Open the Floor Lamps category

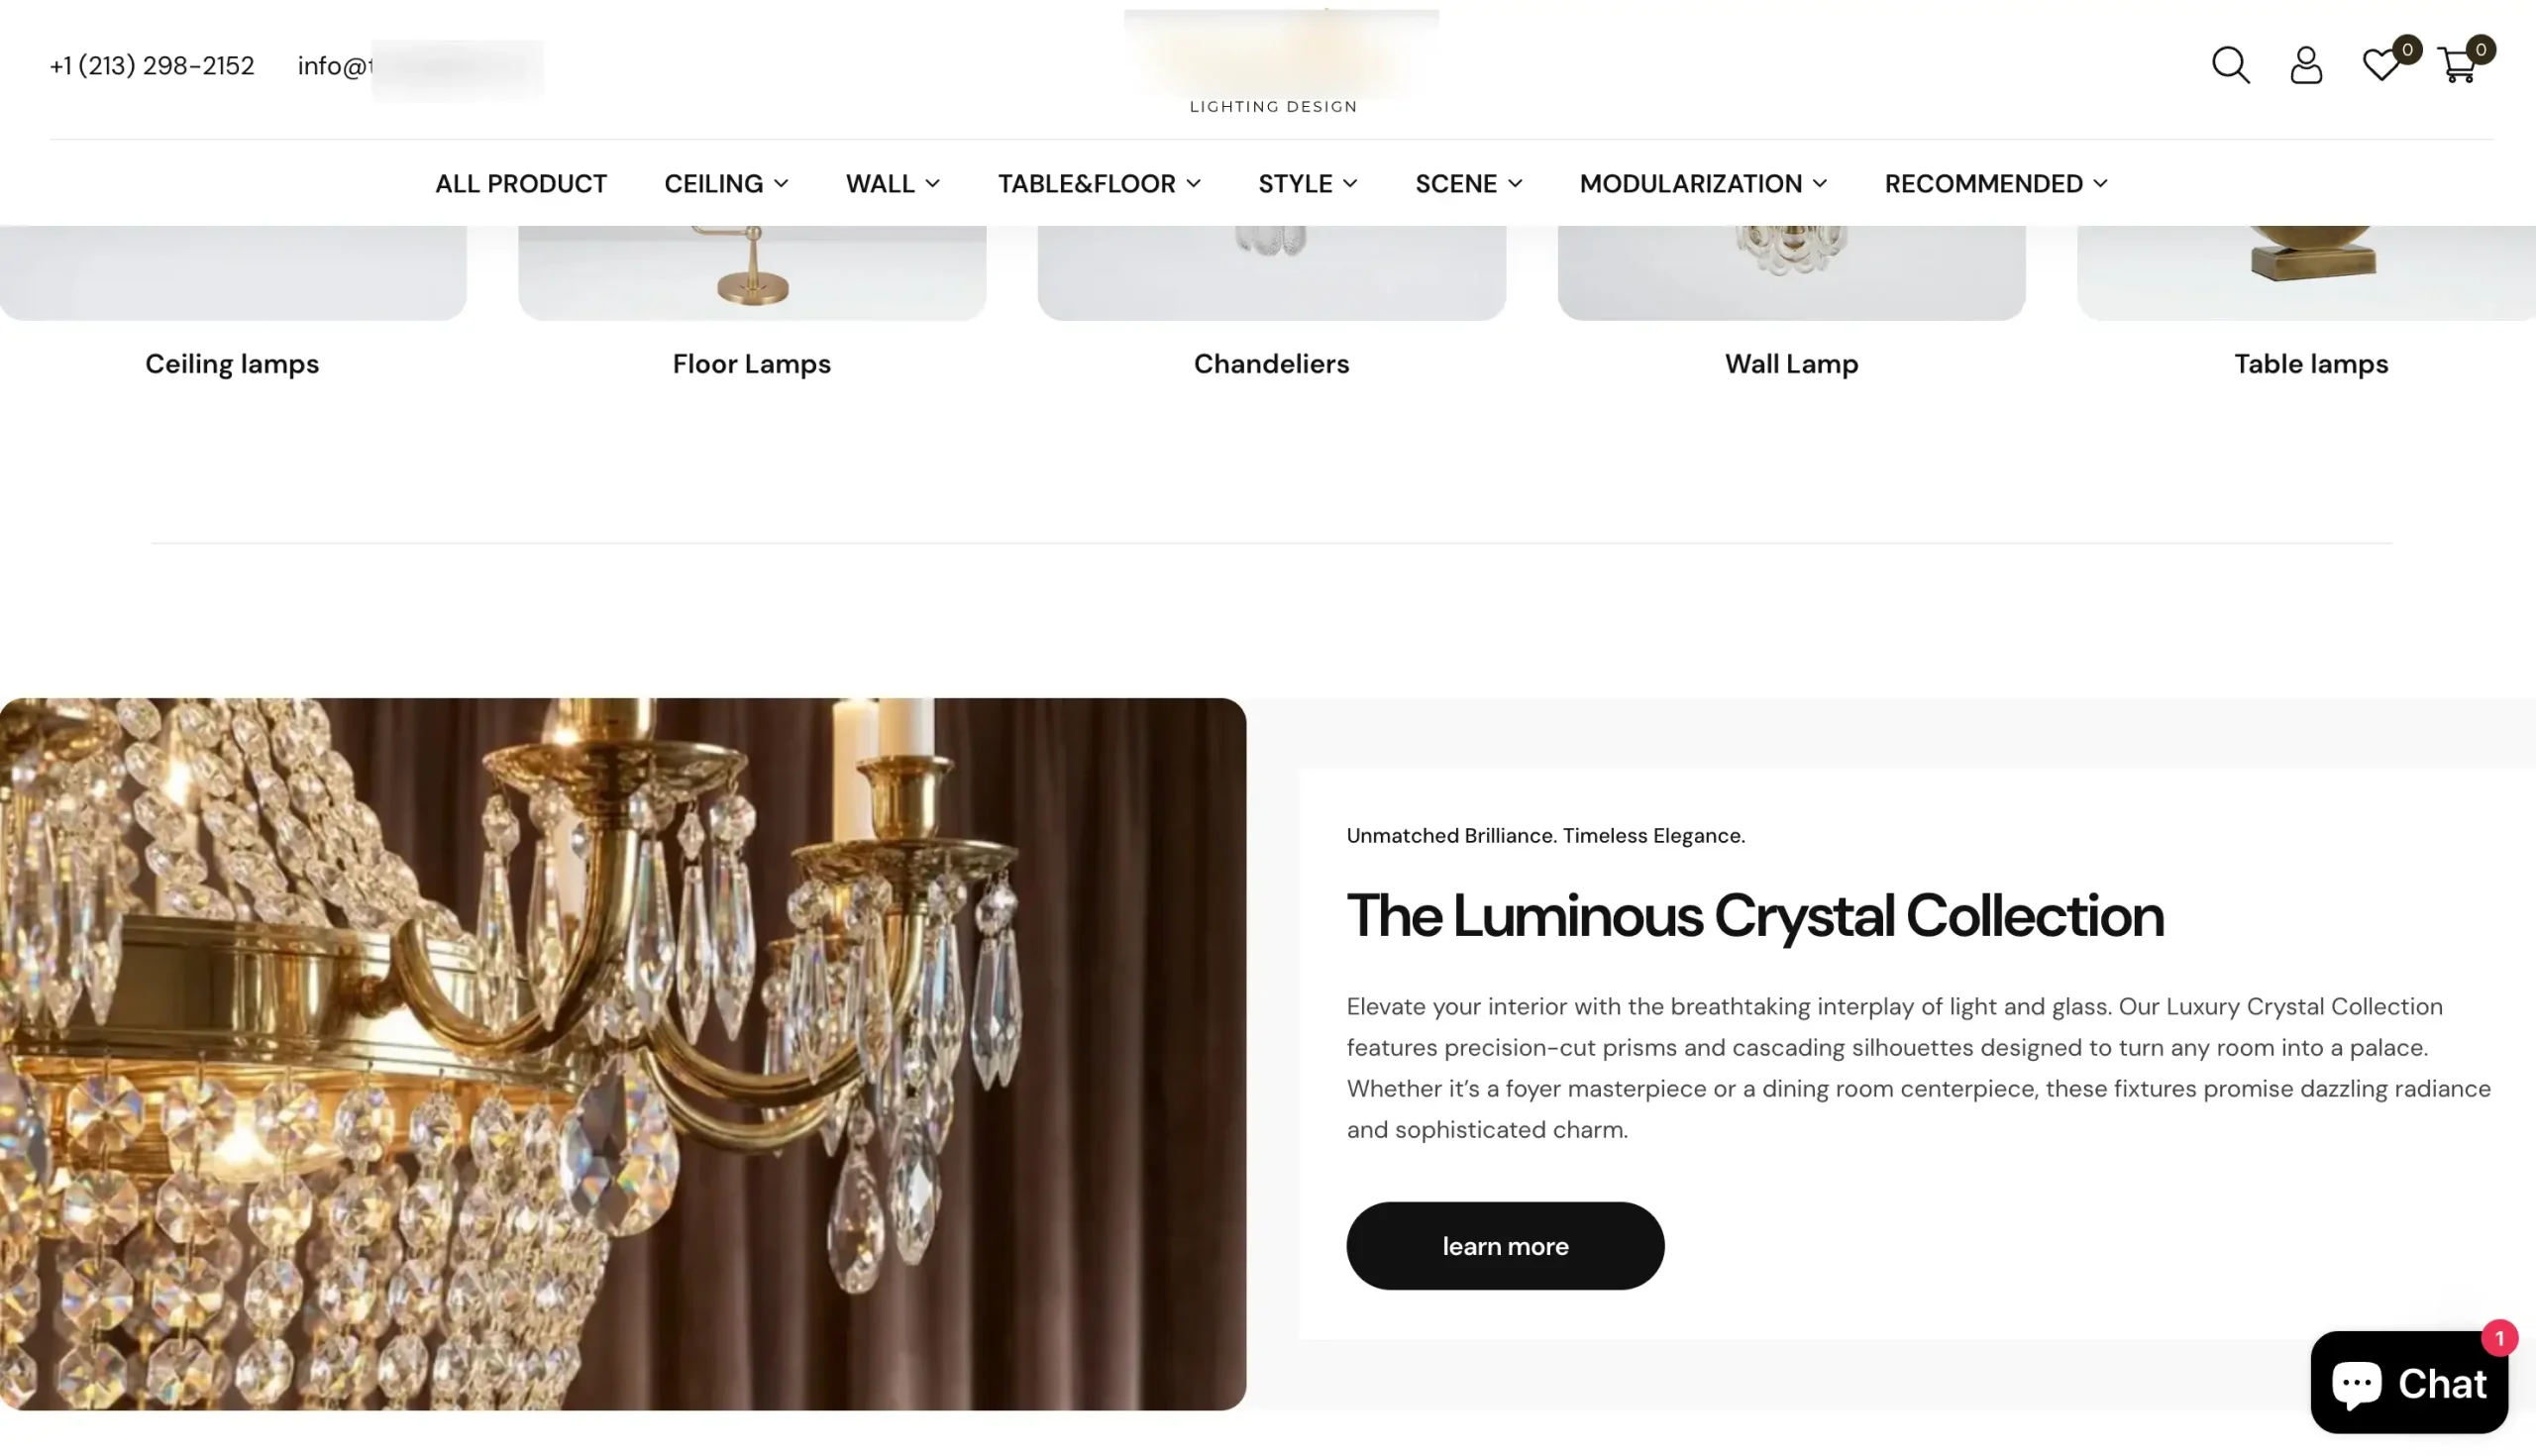pyautogui.click(x=751, y=364)
